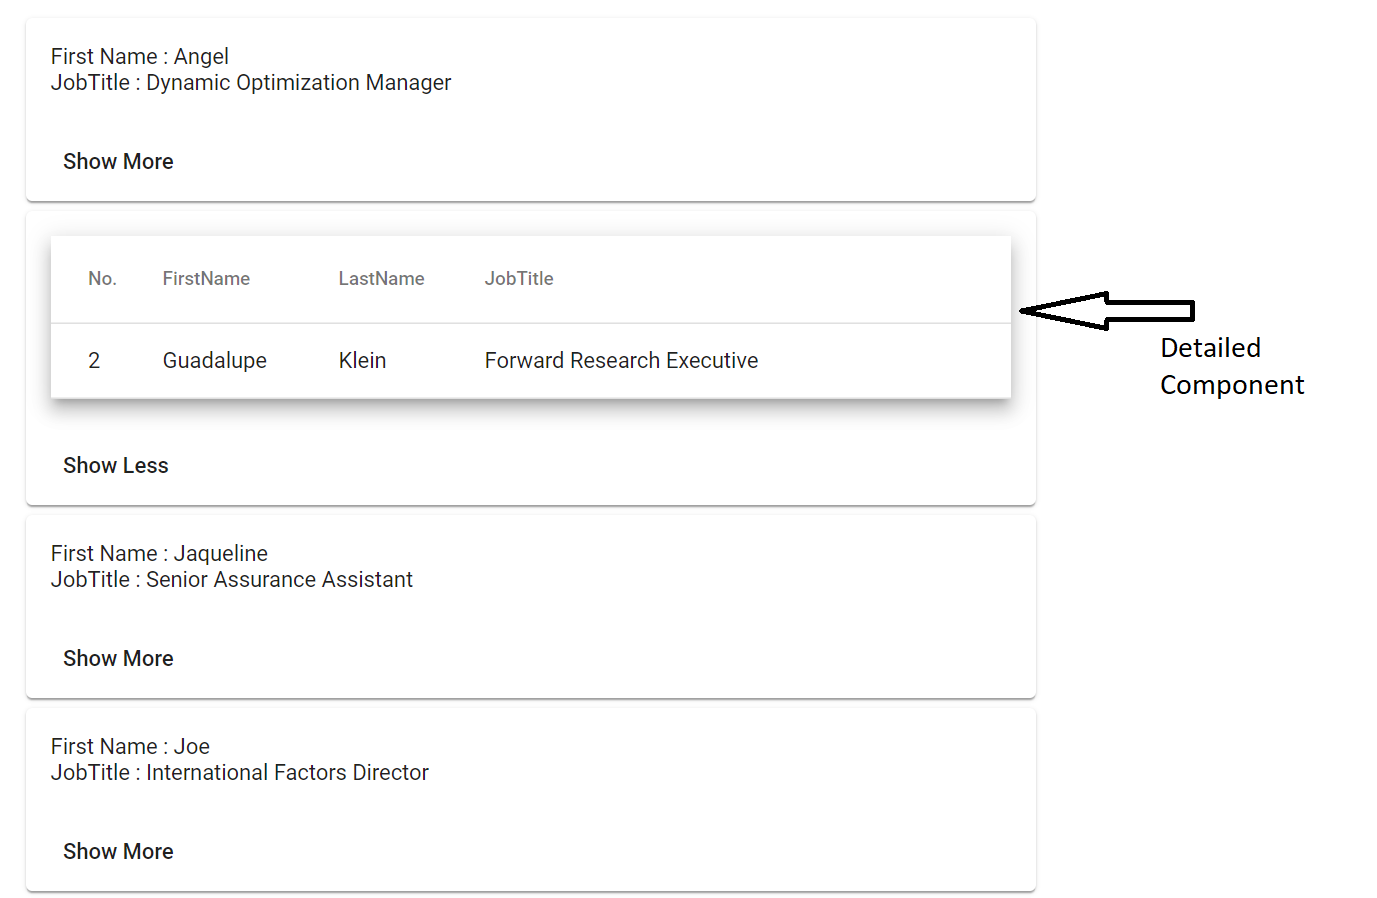Select the Klein last name cell
This screenshot has height=898, width=1377.
point(362,360)
